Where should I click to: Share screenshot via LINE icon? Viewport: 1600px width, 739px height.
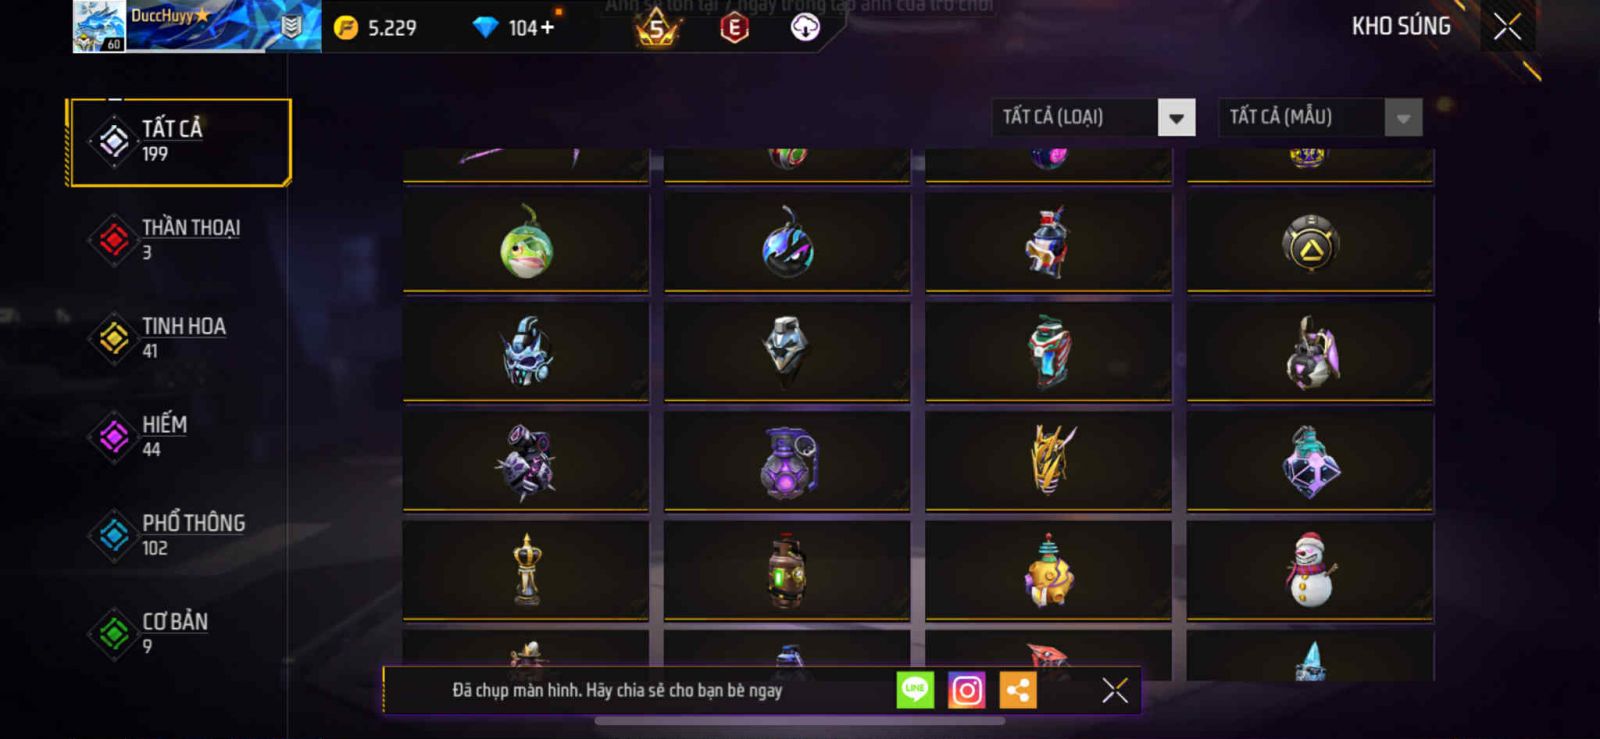(915, 690)
